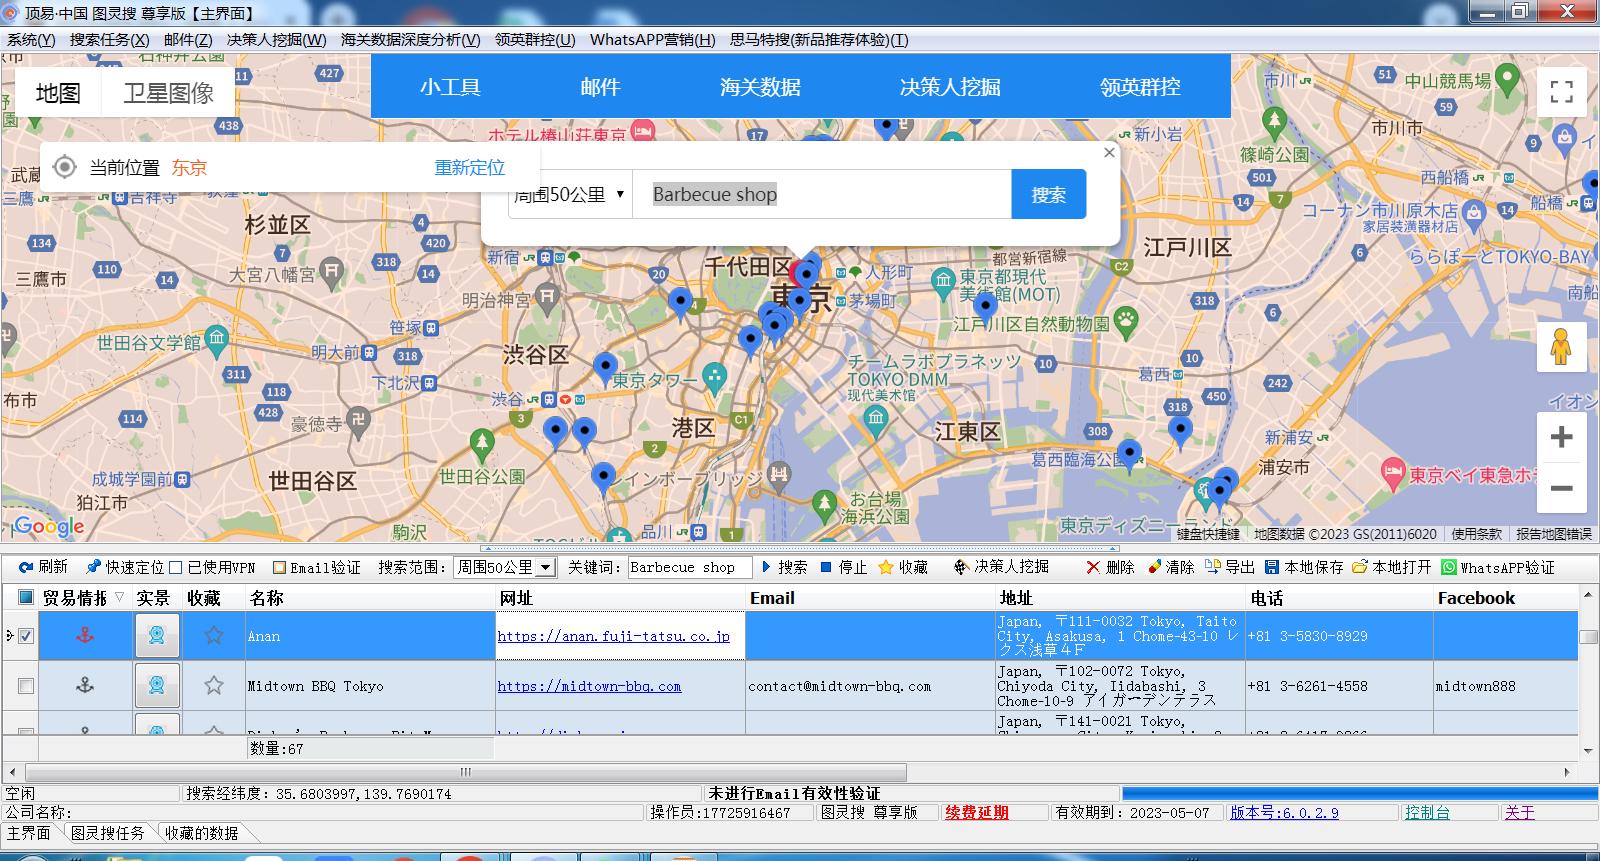The image size is (1600, 861).
Task: Open street view icon for Anan row
Action: point(157,635)
